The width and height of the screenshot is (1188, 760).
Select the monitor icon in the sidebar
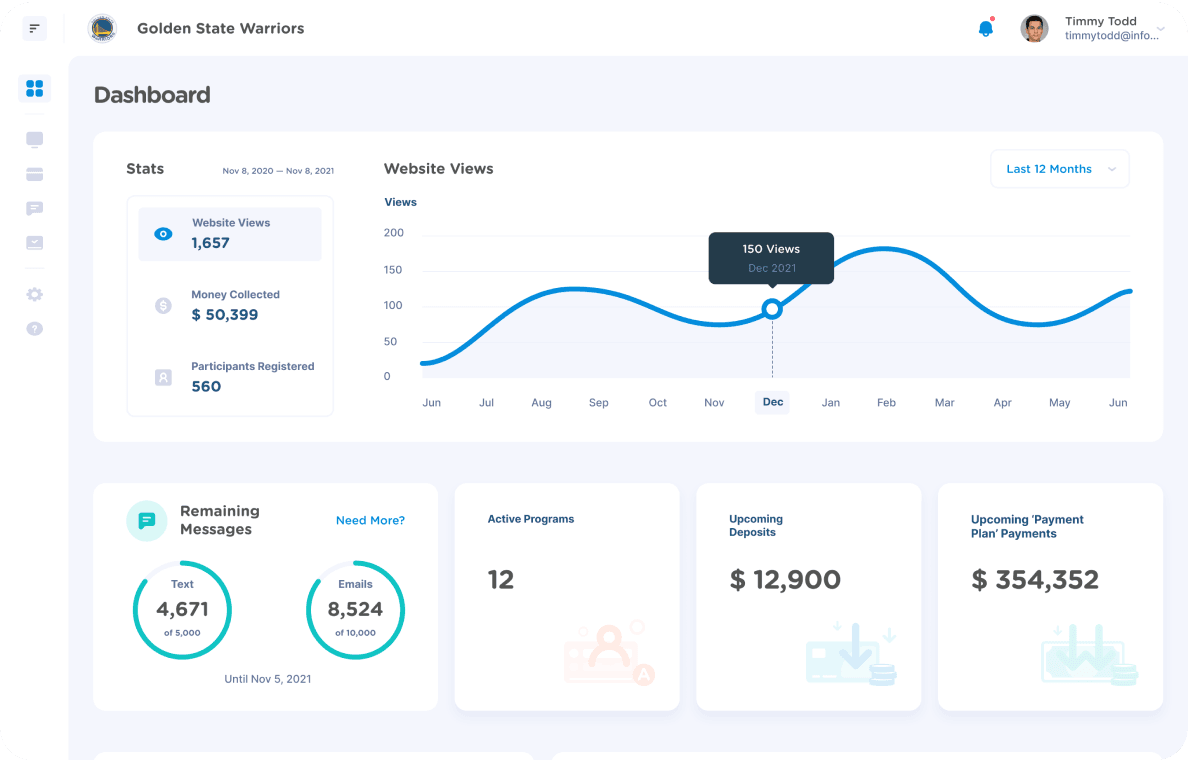(x=34, y=139)
